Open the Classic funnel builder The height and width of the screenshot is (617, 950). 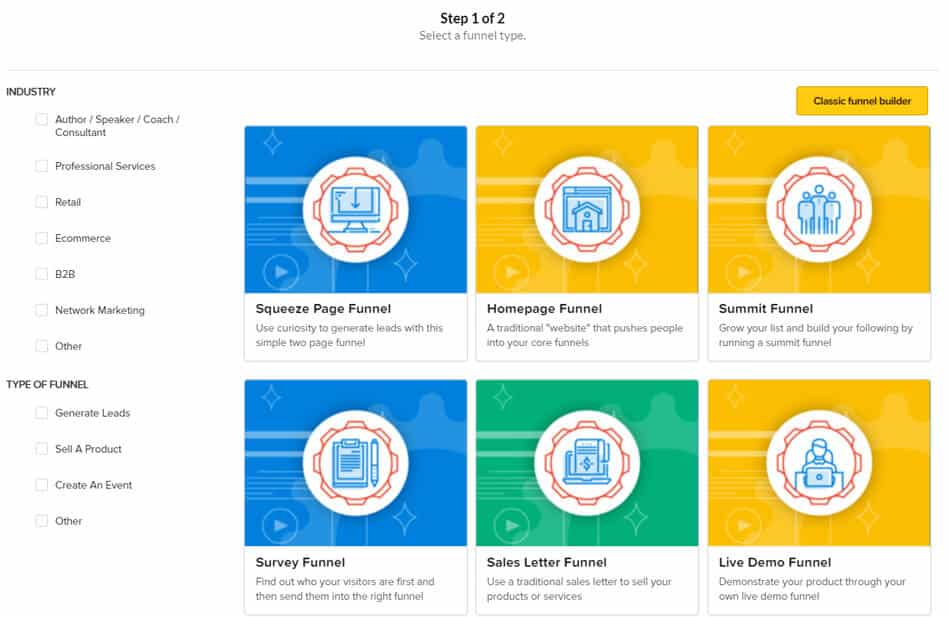[861, 100]
